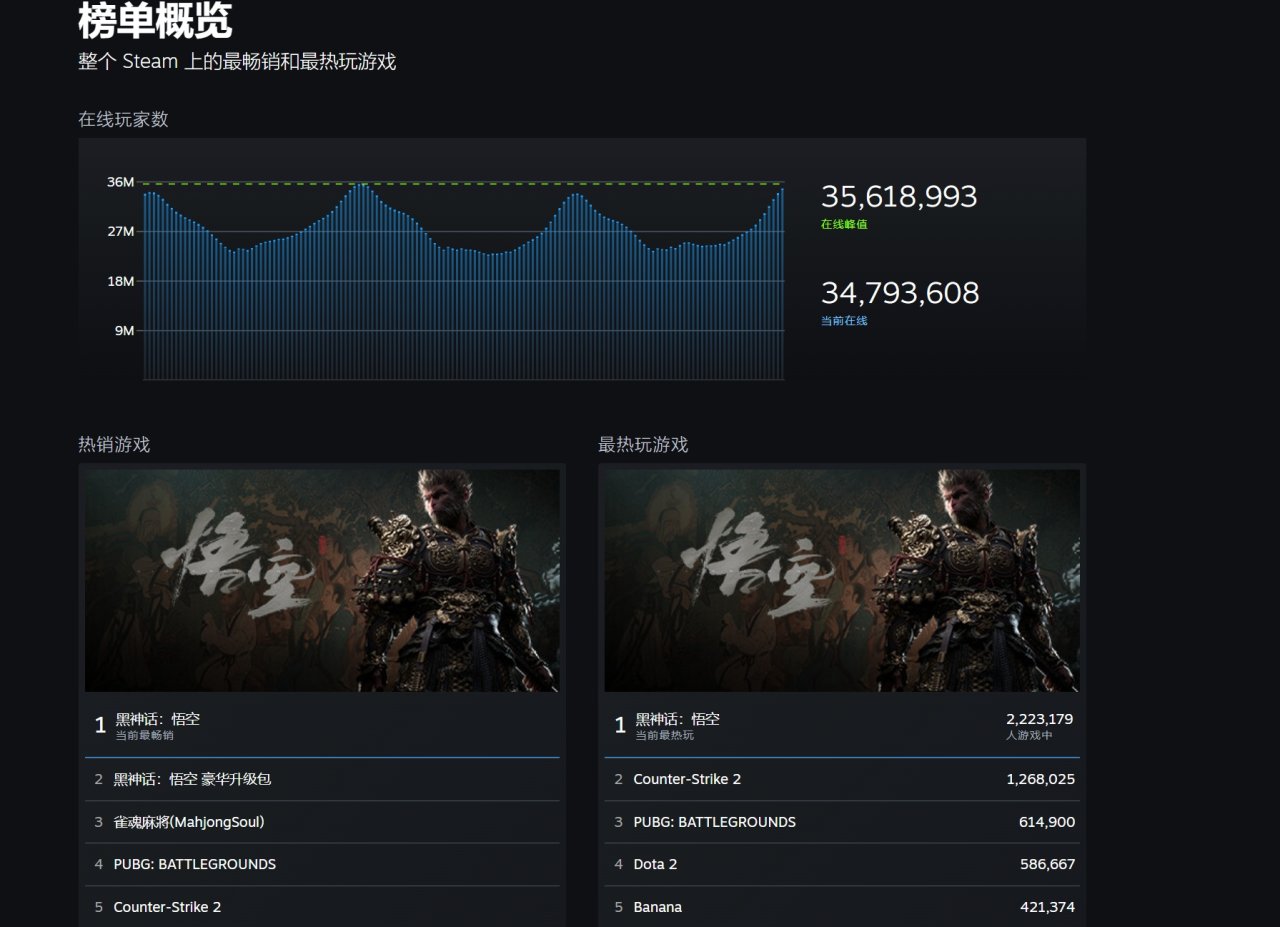Screen dimensions: 1280x927
Task: Click the player count 2,223,179
Action: [1039, 719]
